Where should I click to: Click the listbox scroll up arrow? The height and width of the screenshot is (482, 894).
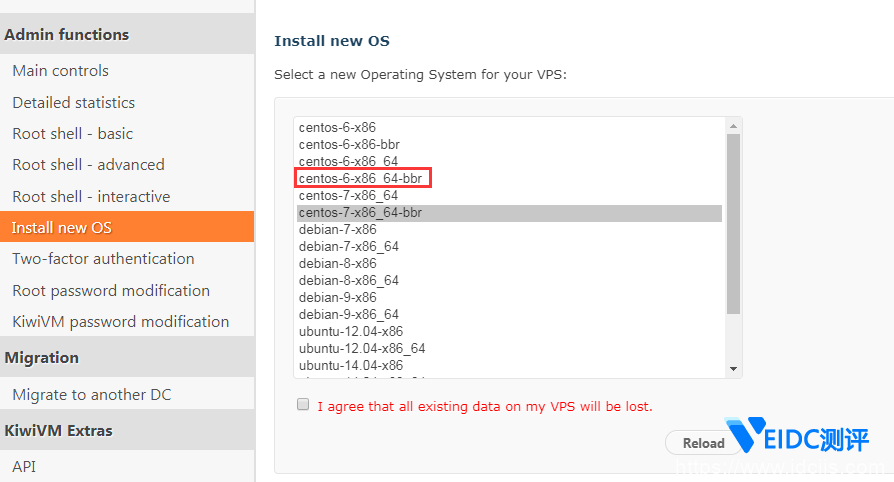click(x=733, y=126)
